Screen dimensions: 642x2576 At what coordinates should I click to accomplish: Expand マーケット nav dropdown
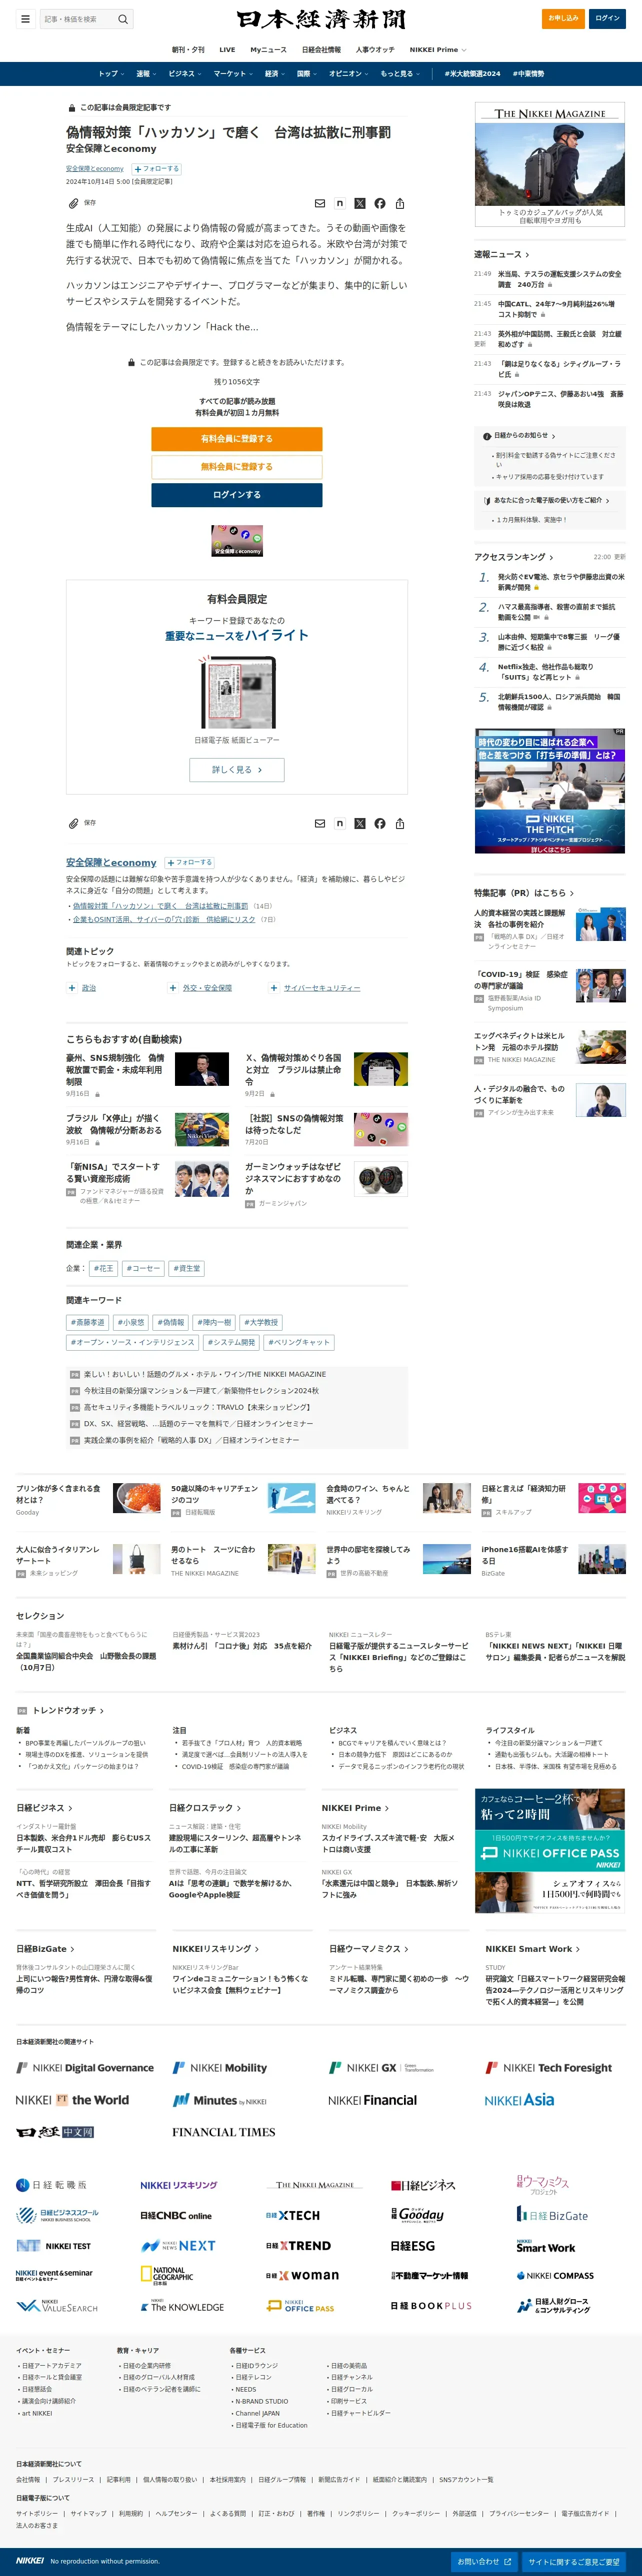[x=233, y=73]
